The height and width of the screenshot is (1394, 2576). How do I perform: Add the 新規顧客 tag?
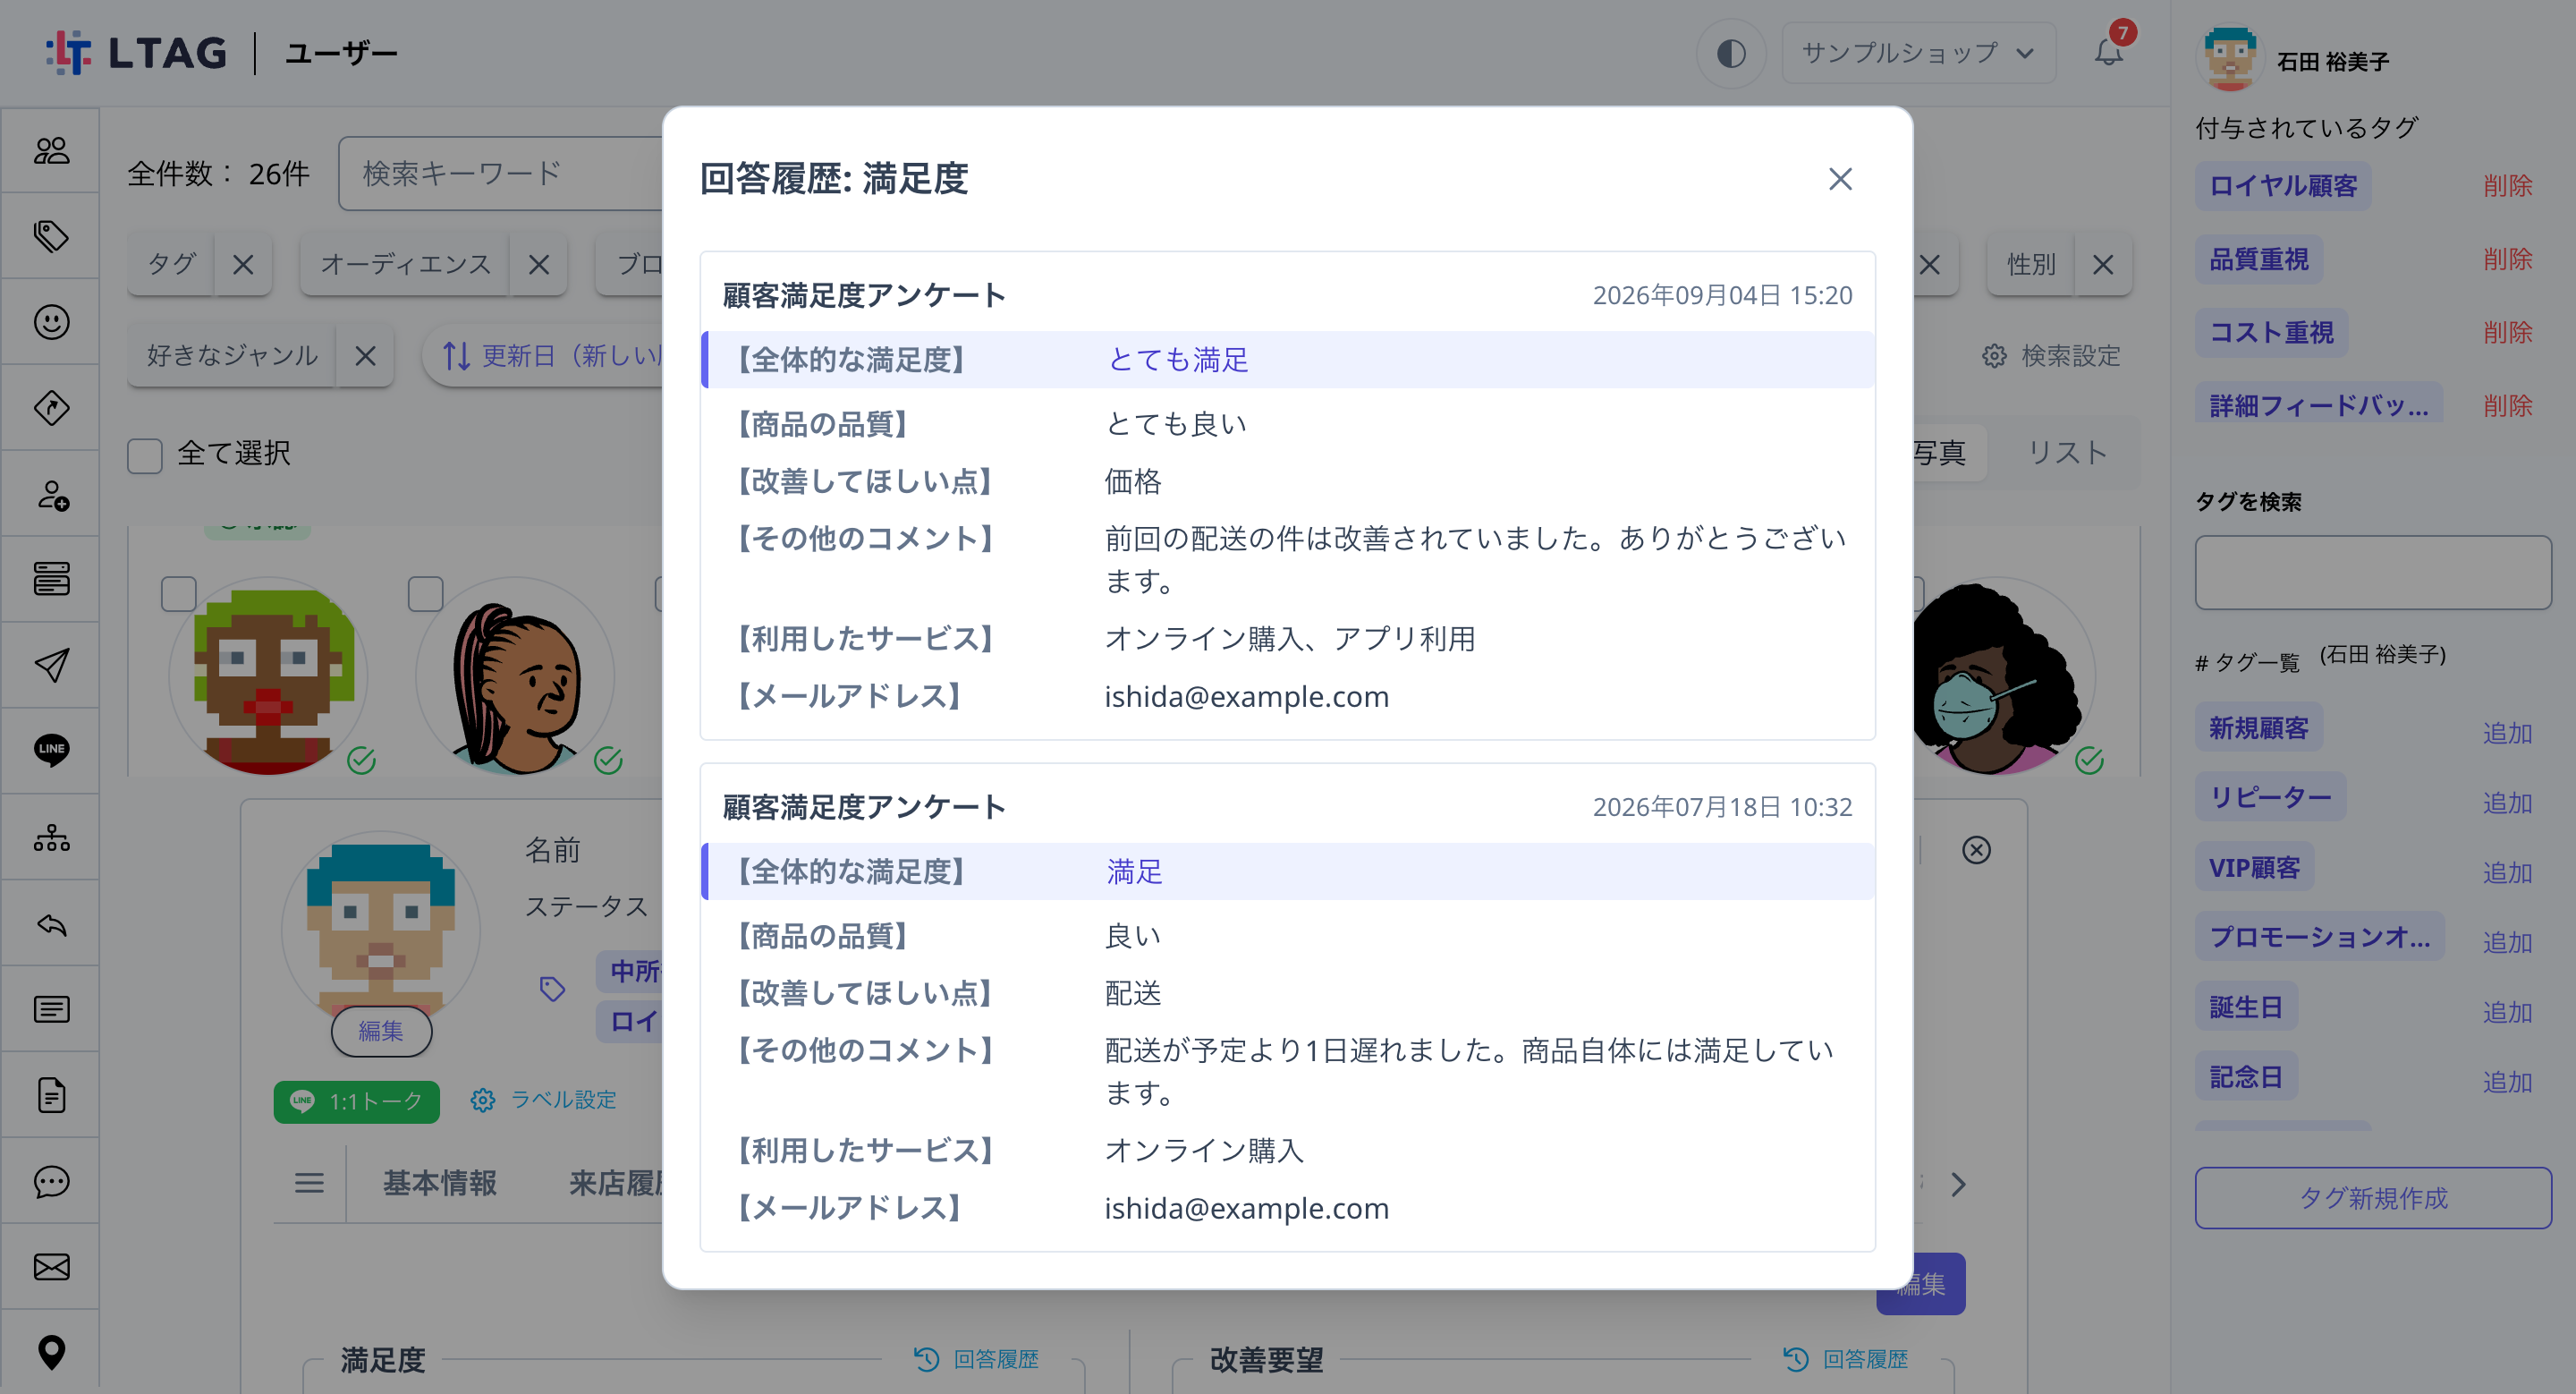point(2508,733)
